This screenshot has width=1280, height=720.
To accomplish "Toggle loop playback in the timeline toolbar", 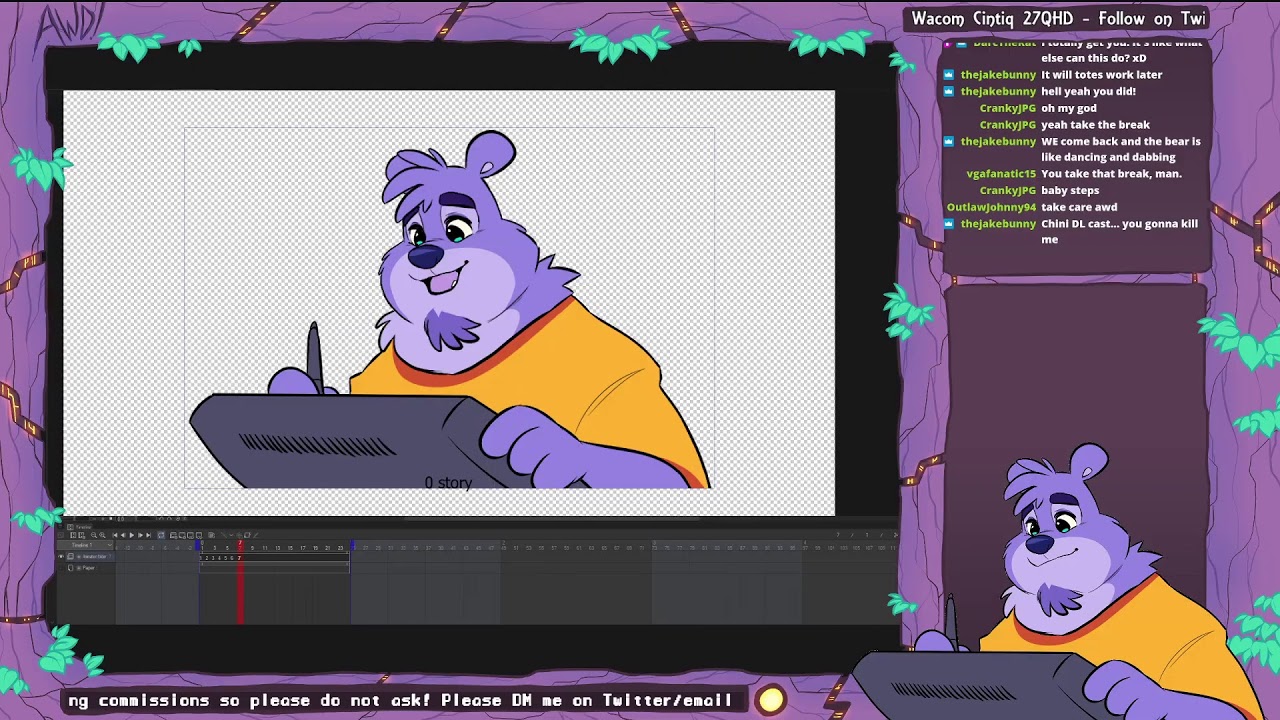I will [161, 535].
